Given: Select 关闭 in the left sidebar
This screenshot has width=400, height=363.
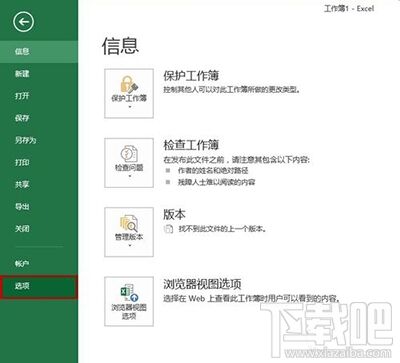Looking at the screenshot, I should 39,229.
